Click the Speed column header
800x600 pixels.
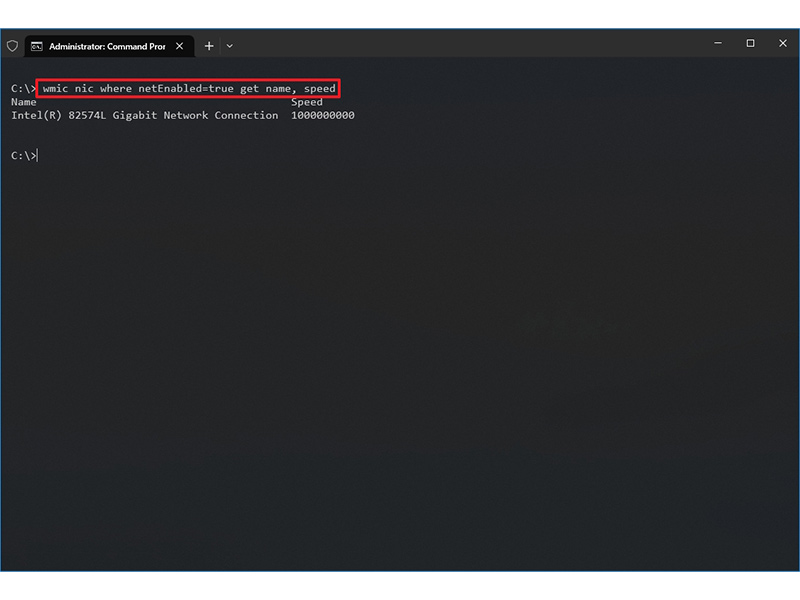tap(307, 102)
